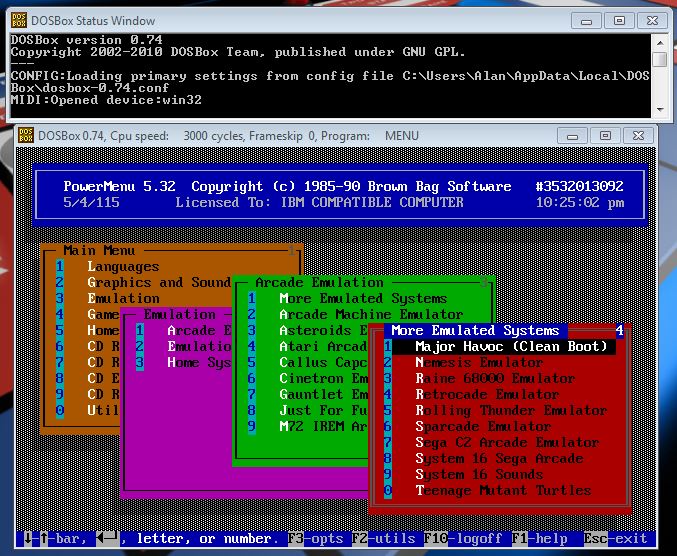The height and width of the screenshot is (556, 677).
Task: Click F1-help in bottom bar
Action: coord(539,539)
